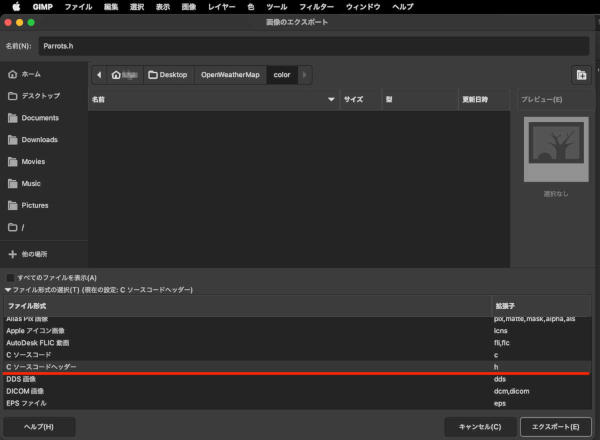Open the 編集 menu
Screen dimensions: 600x440
click(x=111, y=7)
